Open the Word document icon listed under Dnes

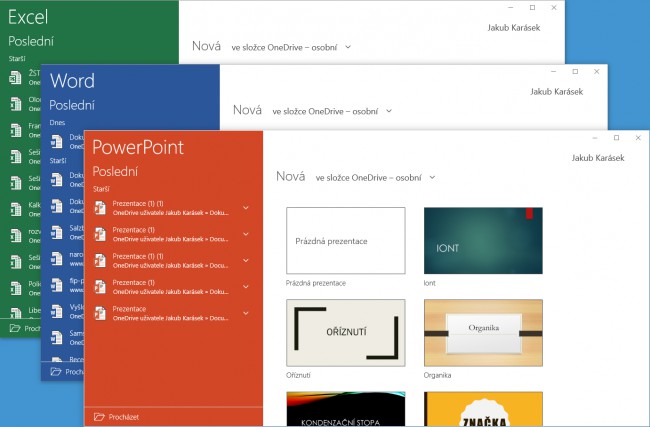coord(57,141)
